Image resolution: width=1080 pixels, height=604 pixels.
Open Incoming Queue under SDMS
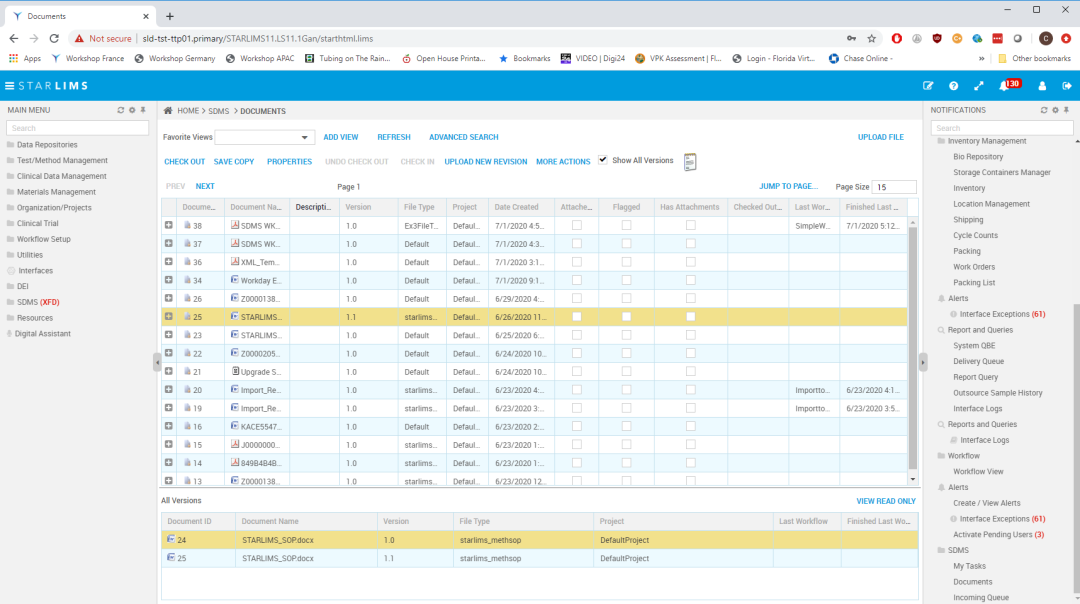[981, 598]
